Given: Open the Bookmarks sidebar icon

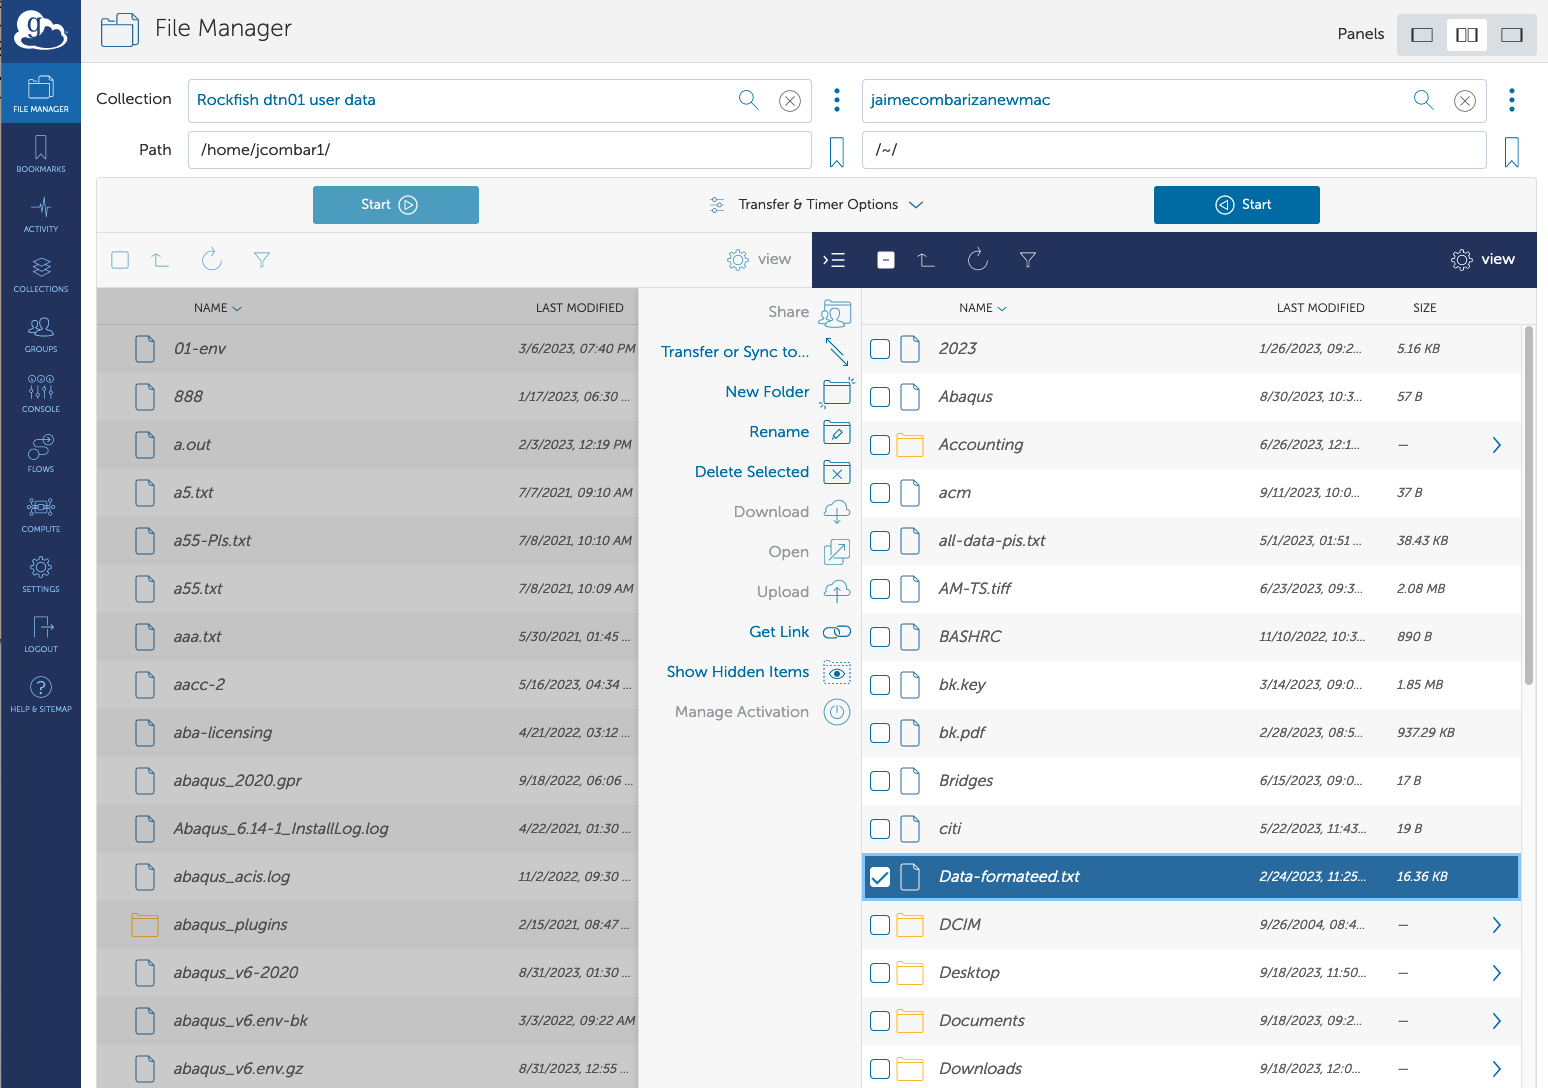Looking at the screenshot, I should (40, 153).
